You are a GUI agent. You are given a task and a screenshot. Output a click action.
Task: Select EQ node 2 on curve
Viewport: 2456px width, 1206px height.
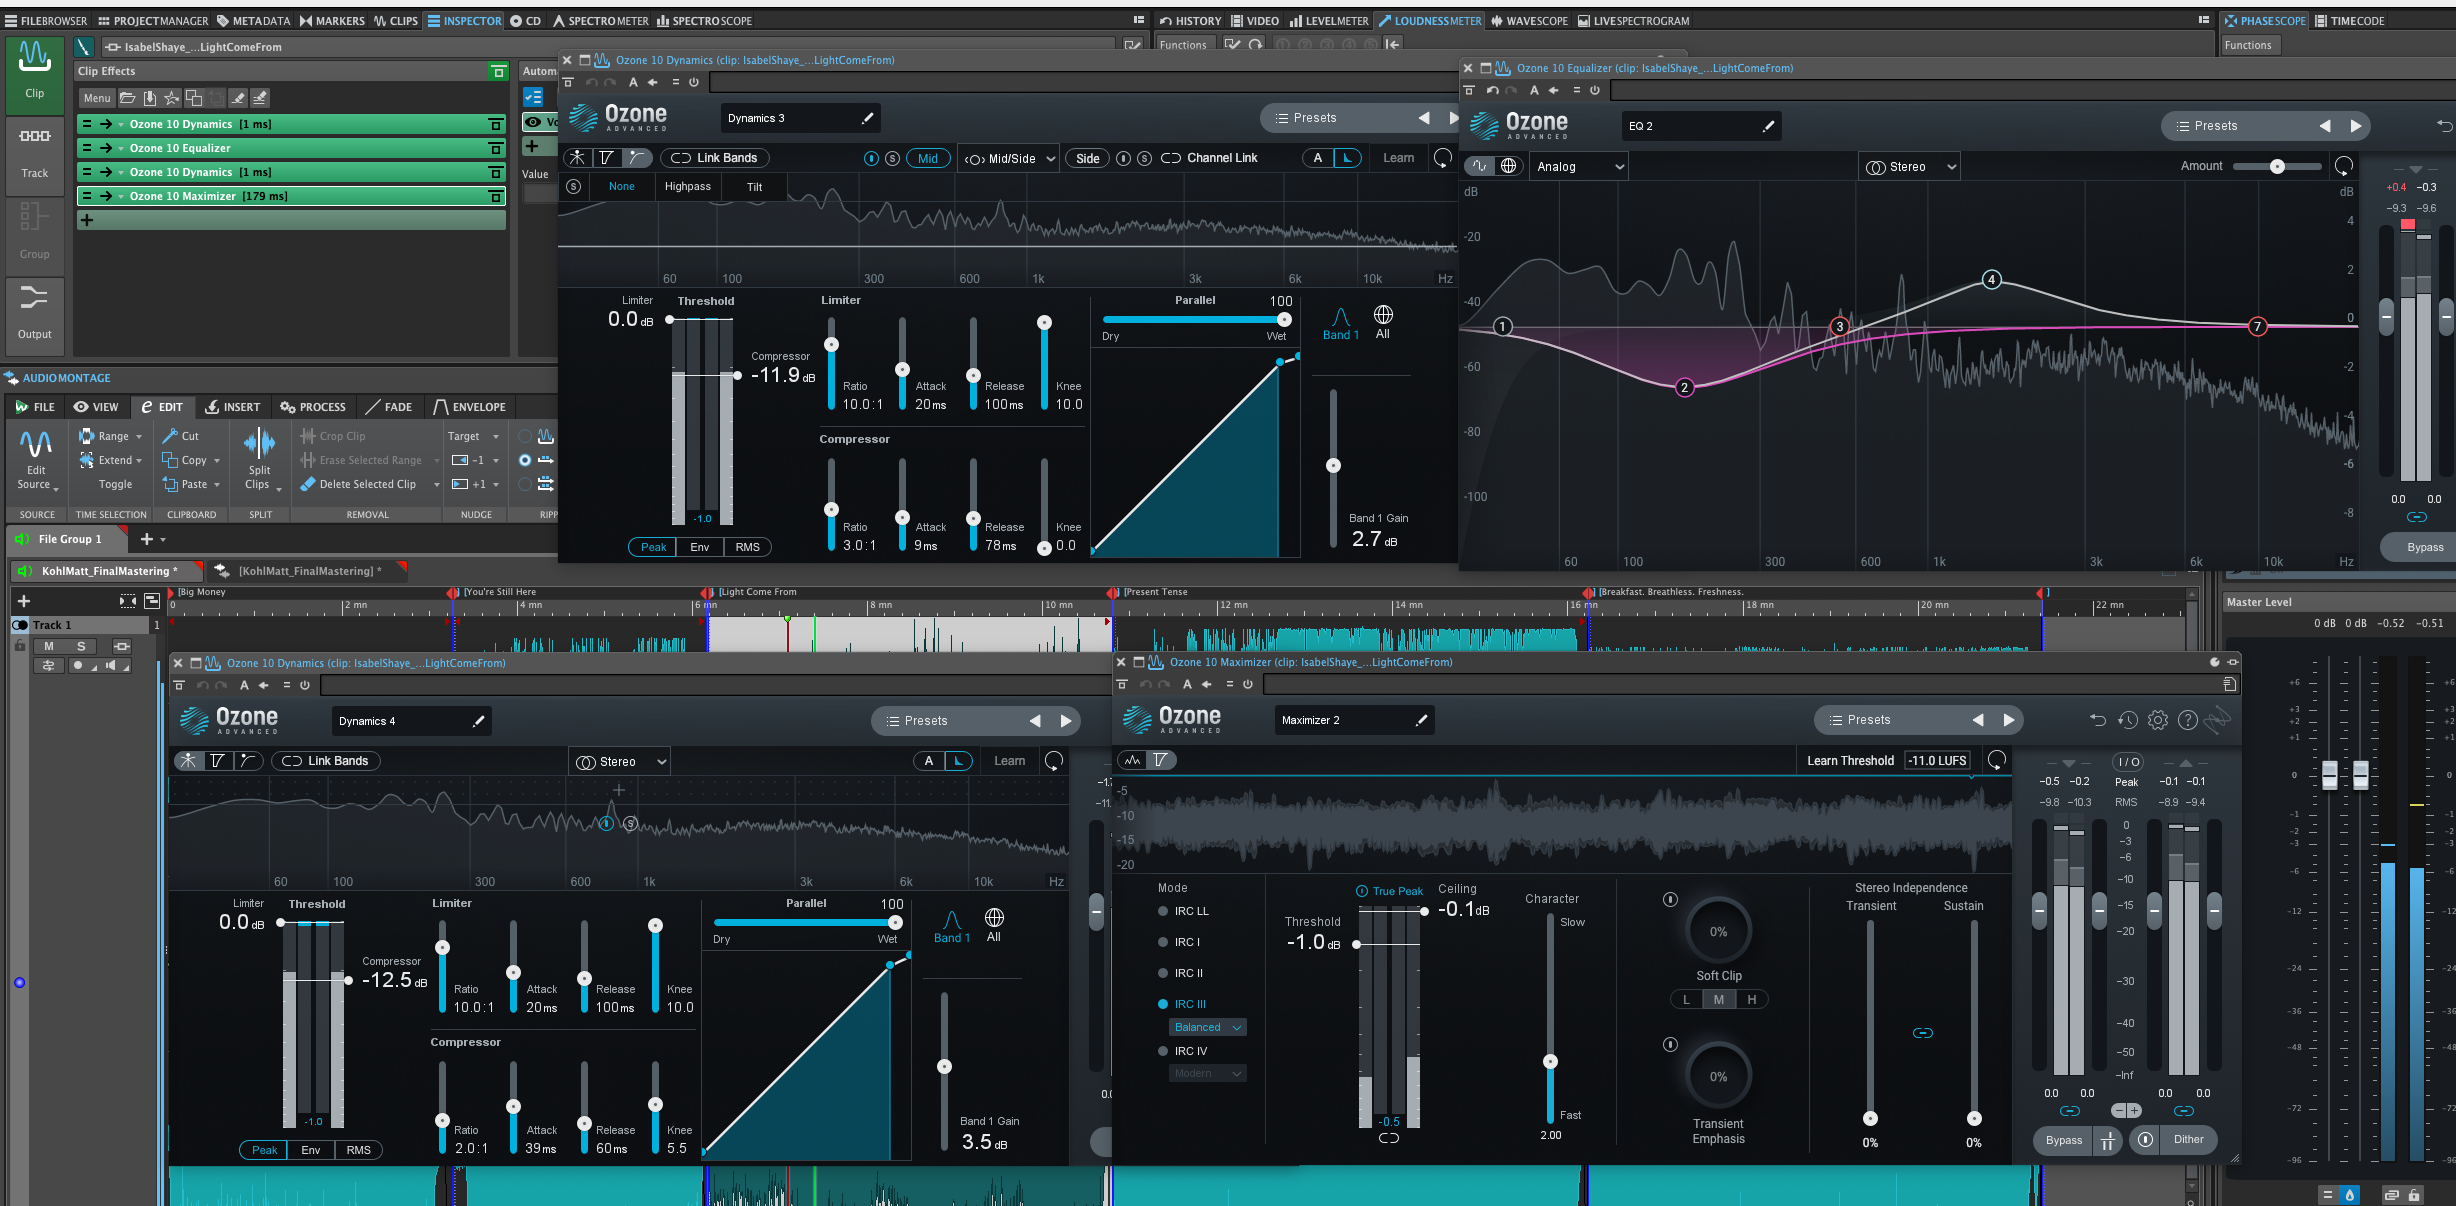pyautogui.click(x=1684, y=387)
